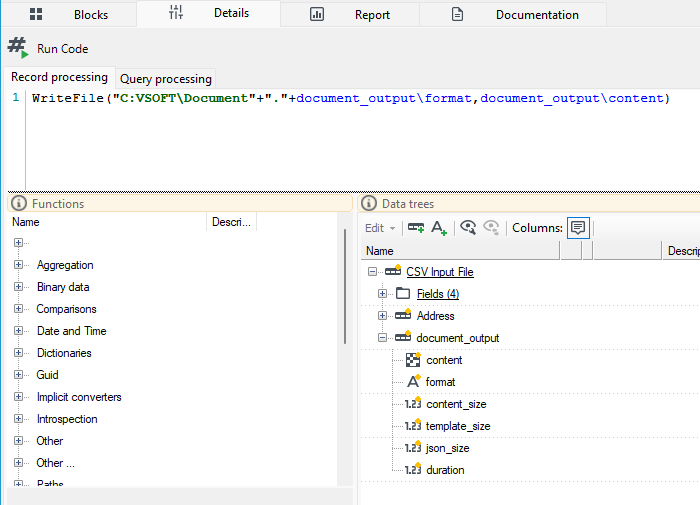Expand the Other function group
Image resolution: width=700 pixels, height=505 pixels.
click(x=18, y=440)
